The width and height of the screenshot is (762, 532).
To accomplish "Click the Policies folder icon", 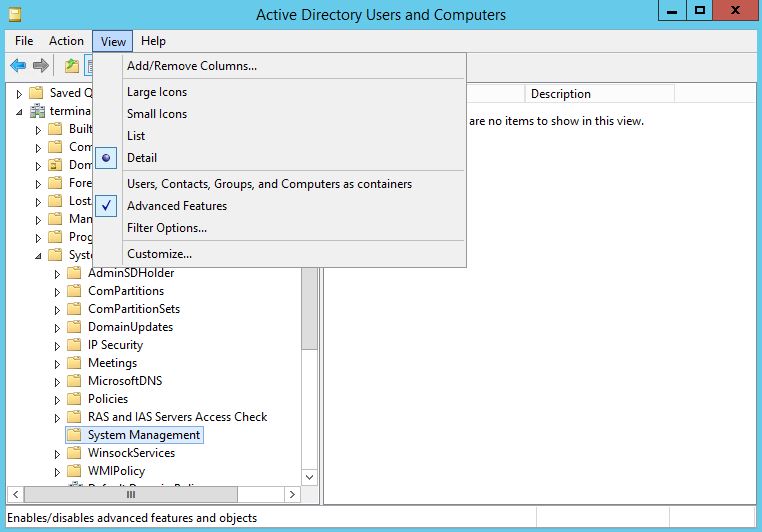I will point(74,399).
